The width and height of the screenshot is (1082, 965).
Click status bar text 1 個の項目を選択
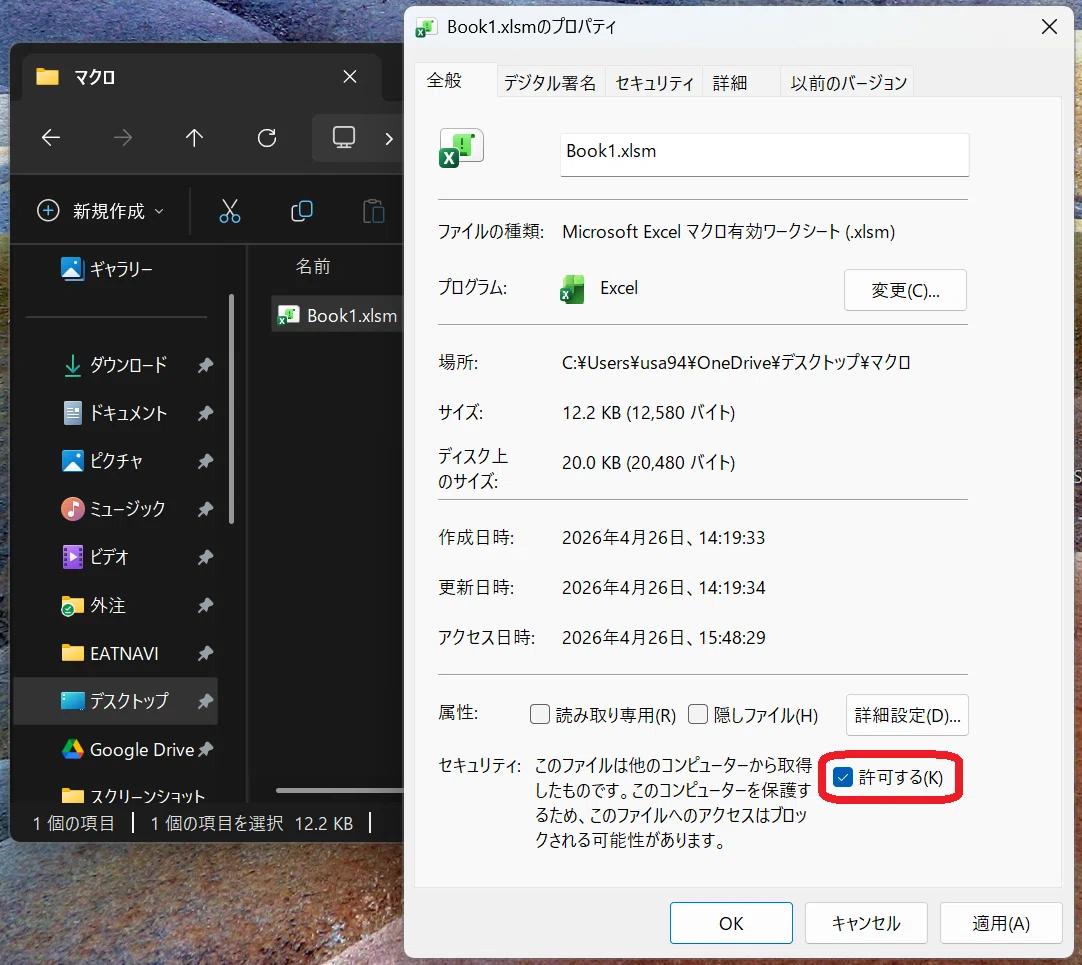[217, 823]
